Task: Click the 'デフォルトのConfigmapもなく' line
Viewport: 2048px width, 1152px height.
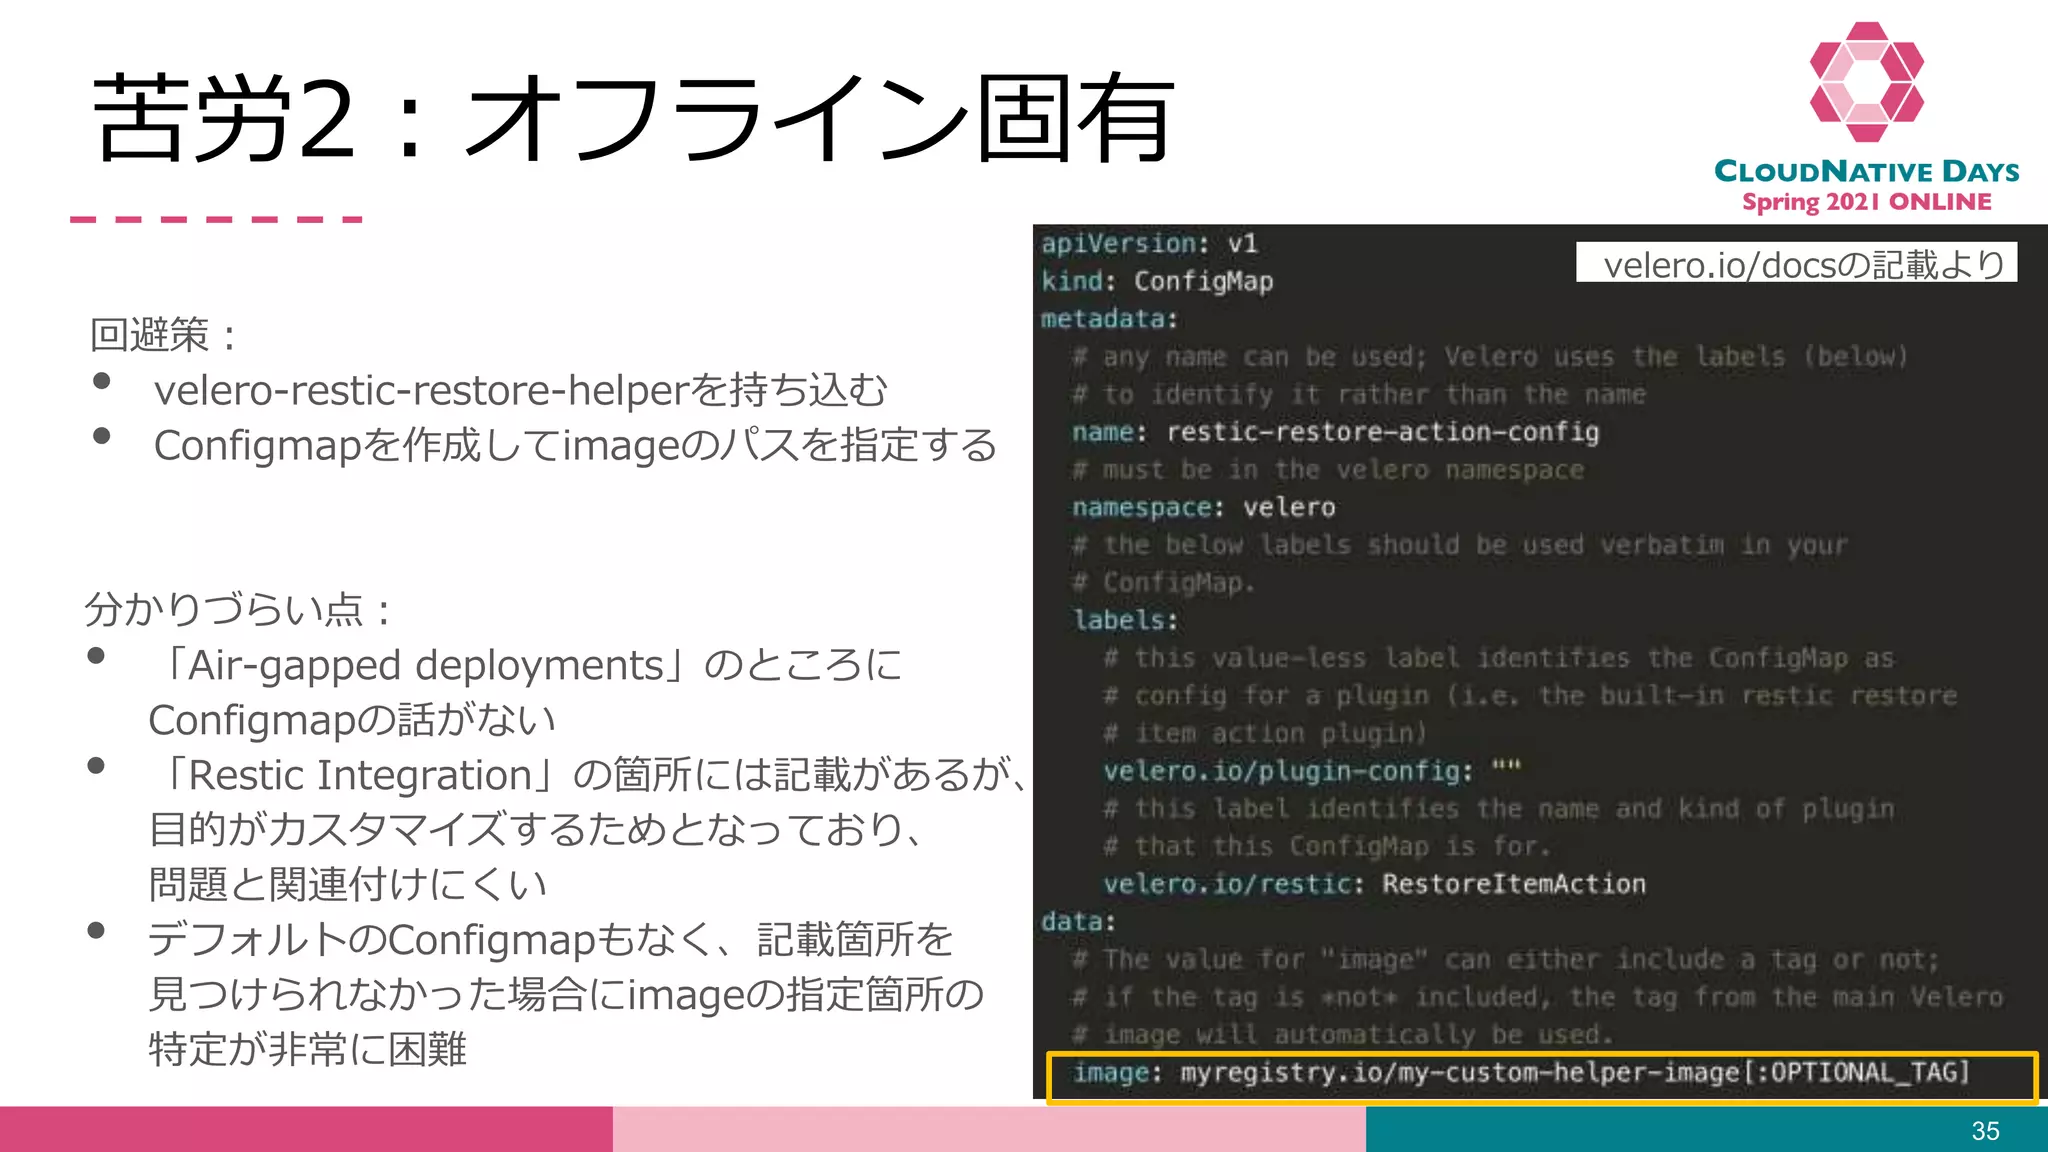Action: point(551,939)
